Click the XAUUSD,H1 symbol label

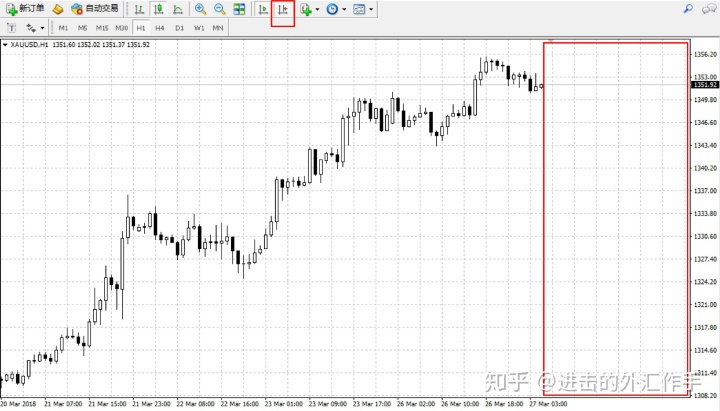point(29,45)
